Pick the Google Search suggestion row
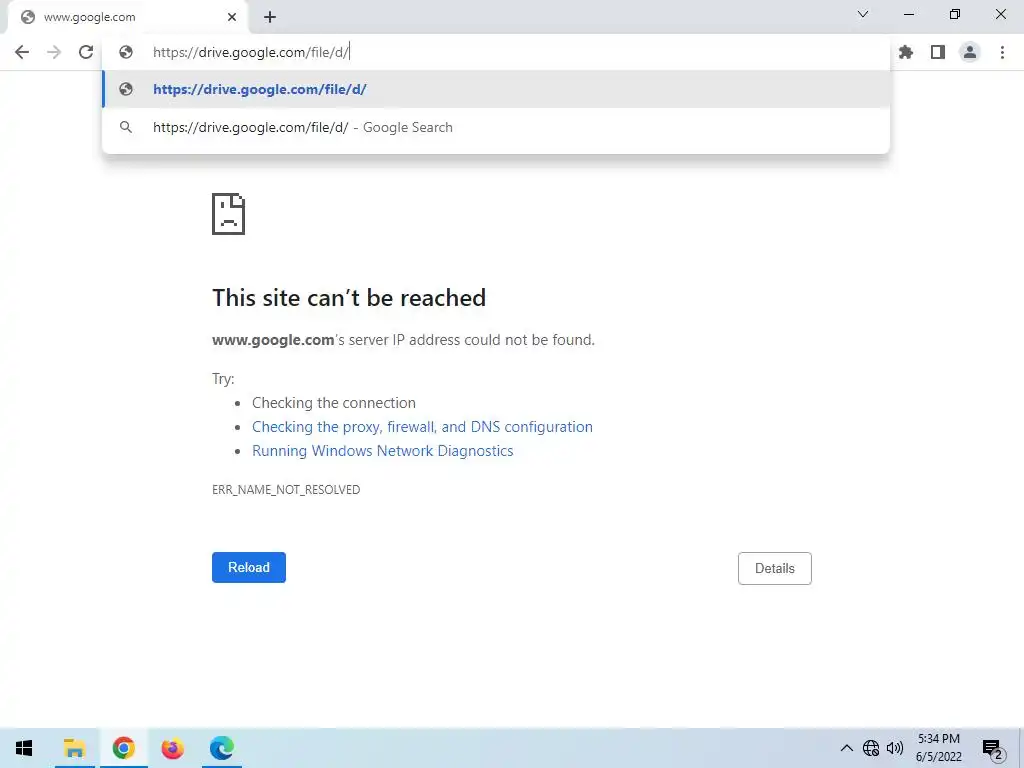1024x768 pixels. pyautogui.click(x=496, y=127)
